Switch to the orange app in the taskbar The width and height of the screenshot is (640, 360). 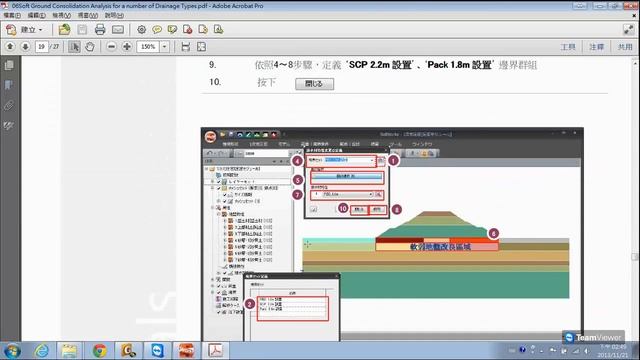[x=186, y=351]
